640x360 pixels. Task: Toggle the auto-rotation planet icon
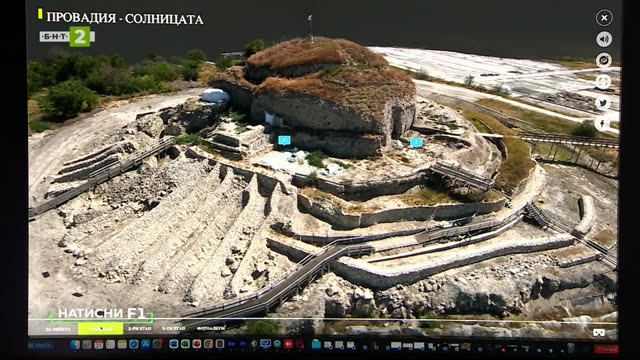point(604,60)
